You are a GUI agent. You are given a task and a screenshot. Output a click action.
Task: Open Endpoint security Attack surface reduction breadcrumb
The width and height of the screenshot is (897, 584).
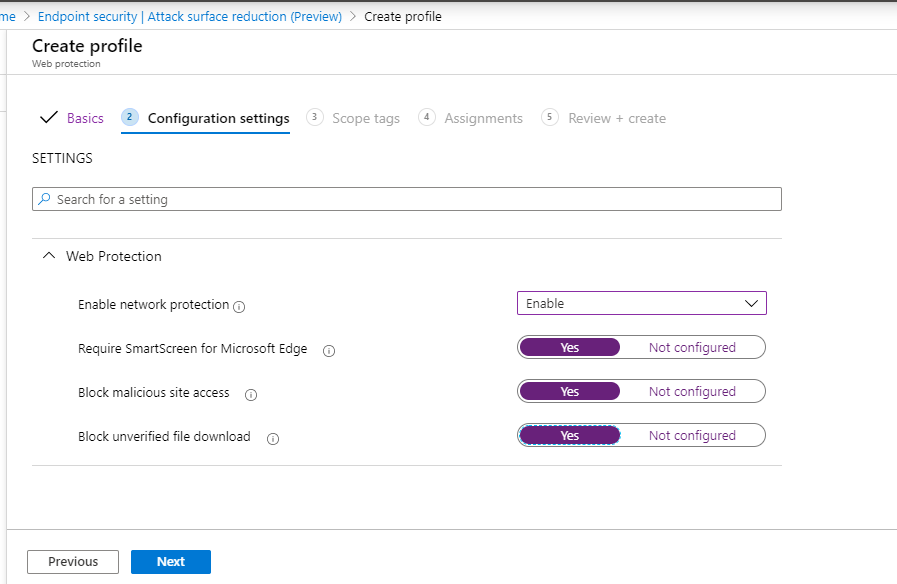pos(190,16)
